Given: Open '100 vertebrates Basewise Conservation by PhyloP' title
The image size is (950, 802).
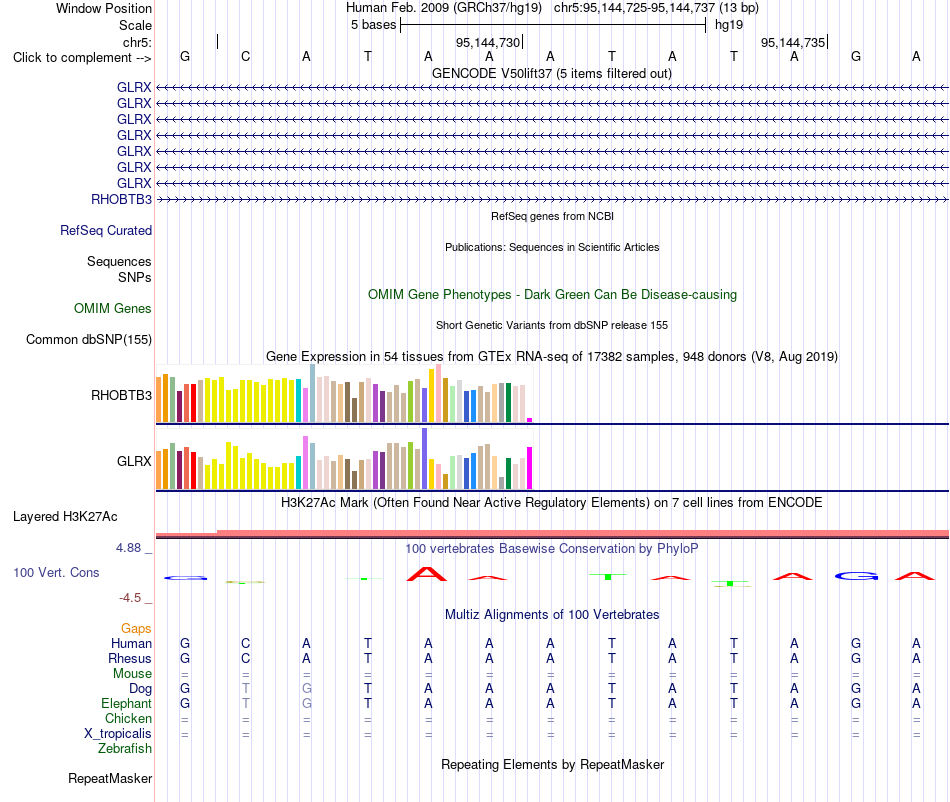Looking at the screenshot, I should click(552, 548).
